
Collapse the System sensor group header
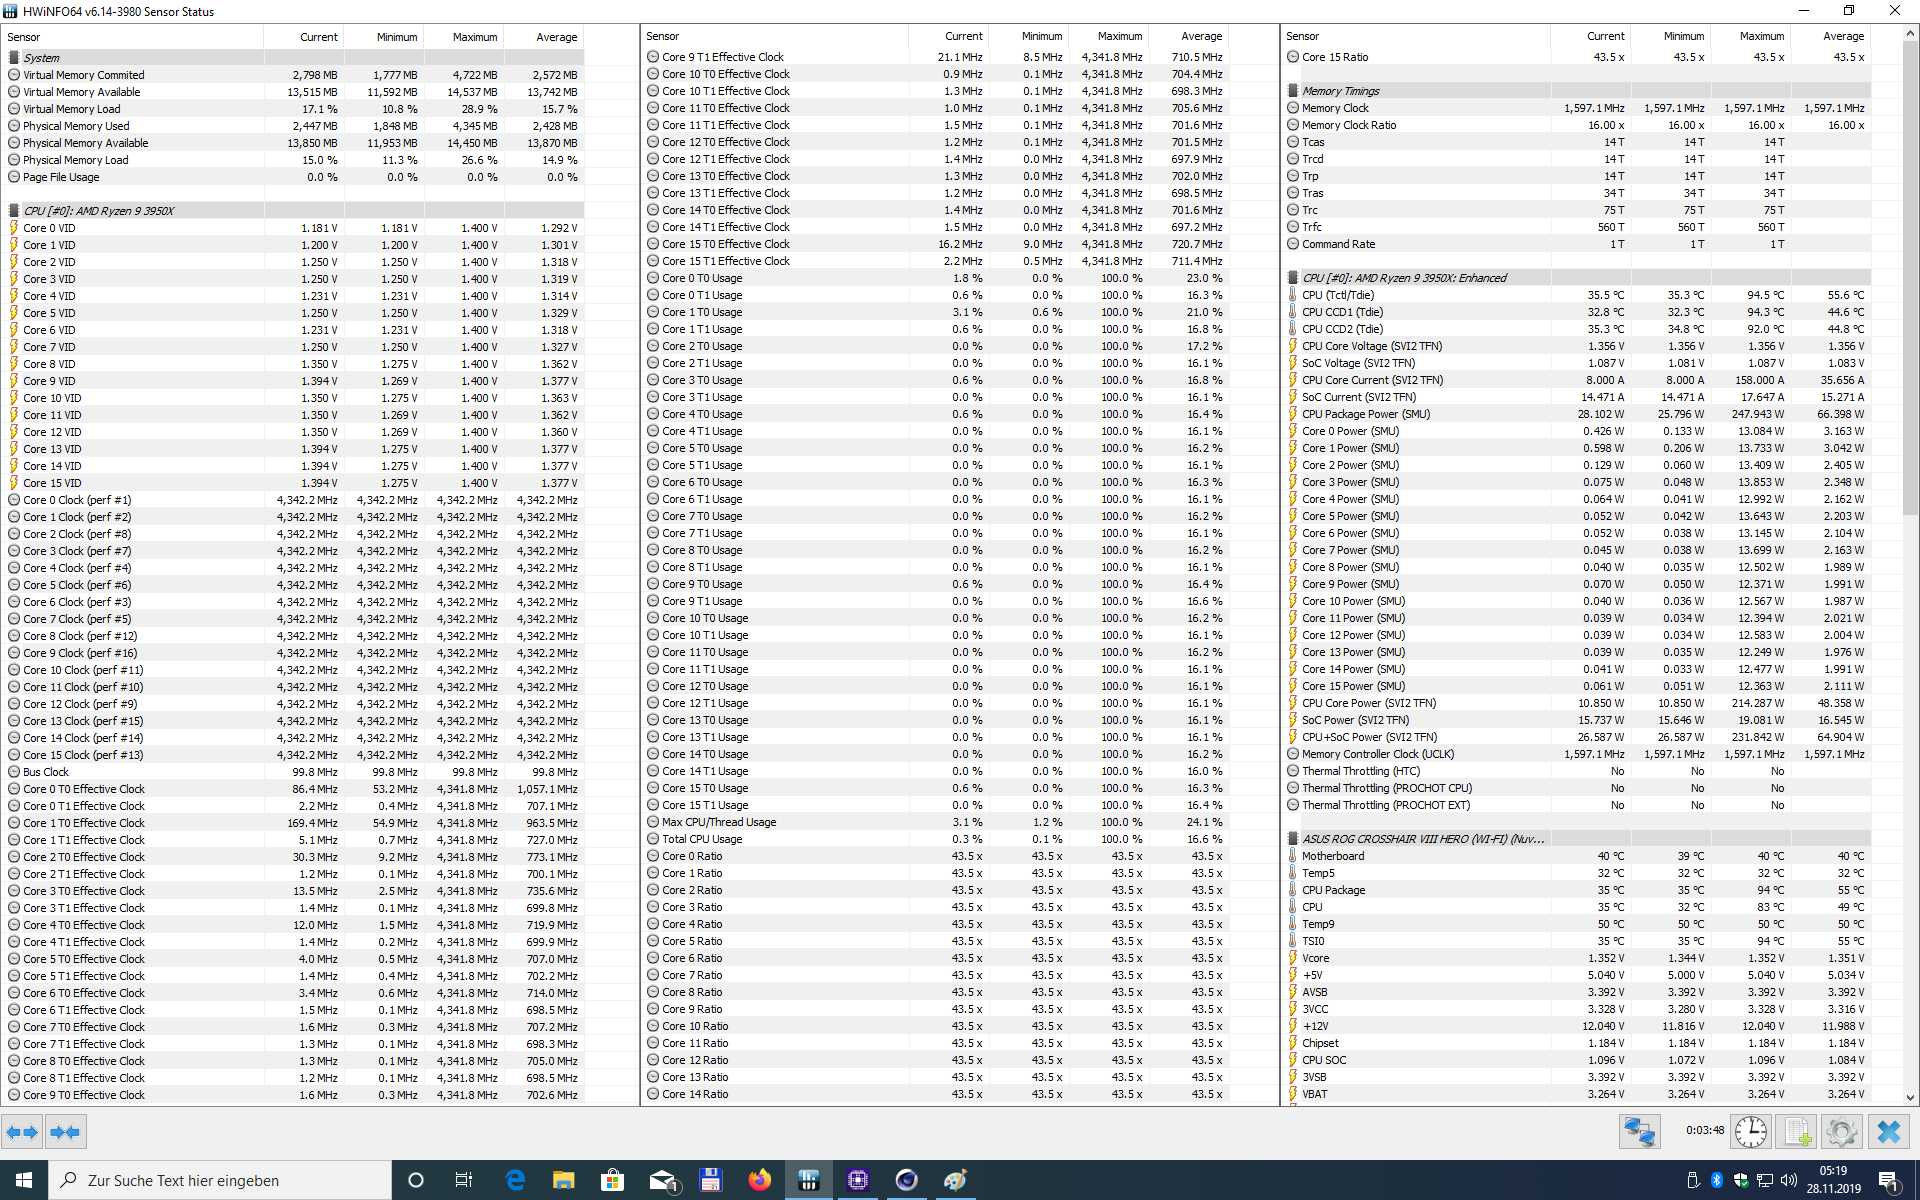pos(41,58)
